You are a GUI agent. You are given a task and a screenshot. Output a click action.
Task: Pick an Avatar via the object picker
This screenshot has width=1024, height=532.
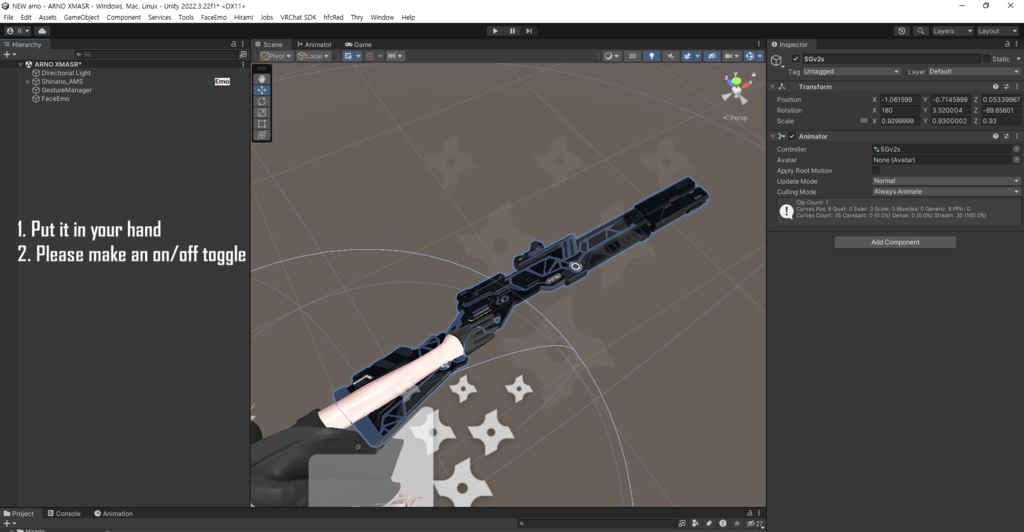click(1016, 160)
